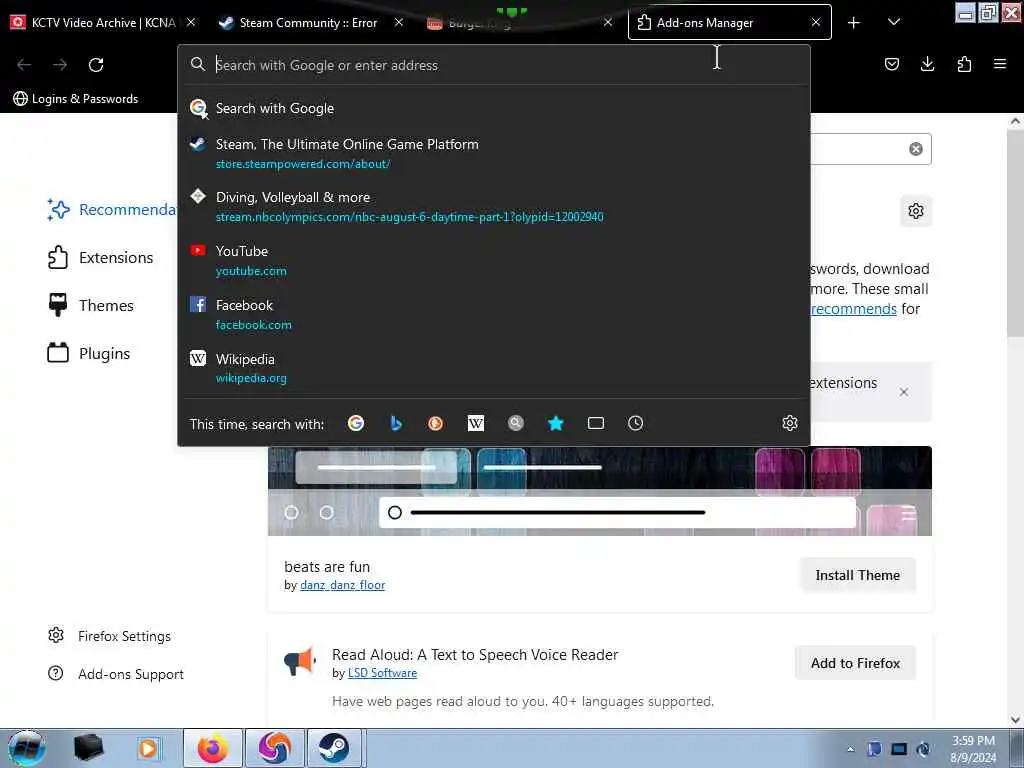The width and height of the screenshot is (1024, 768).
Task: Open a new tab
Action: [854, 23]
